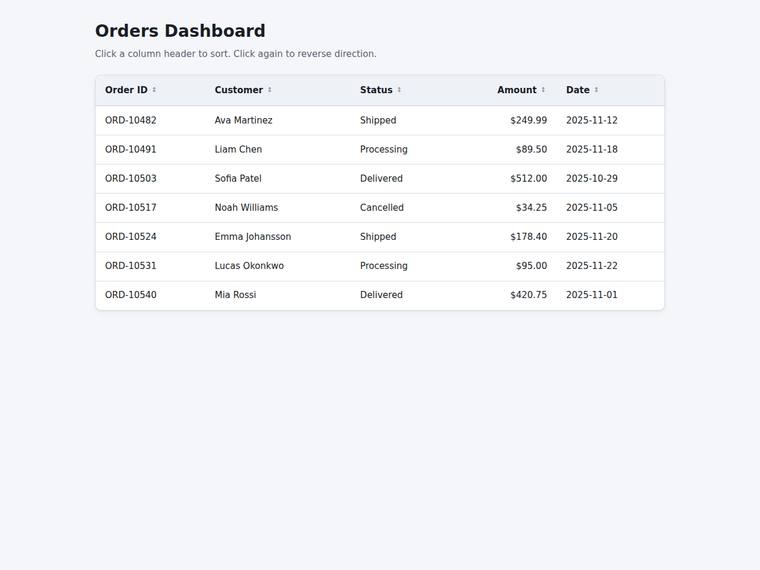The image size is (760, 570).
Task: Click the sorting instructions subtitle text
Action: coord(236,54)
